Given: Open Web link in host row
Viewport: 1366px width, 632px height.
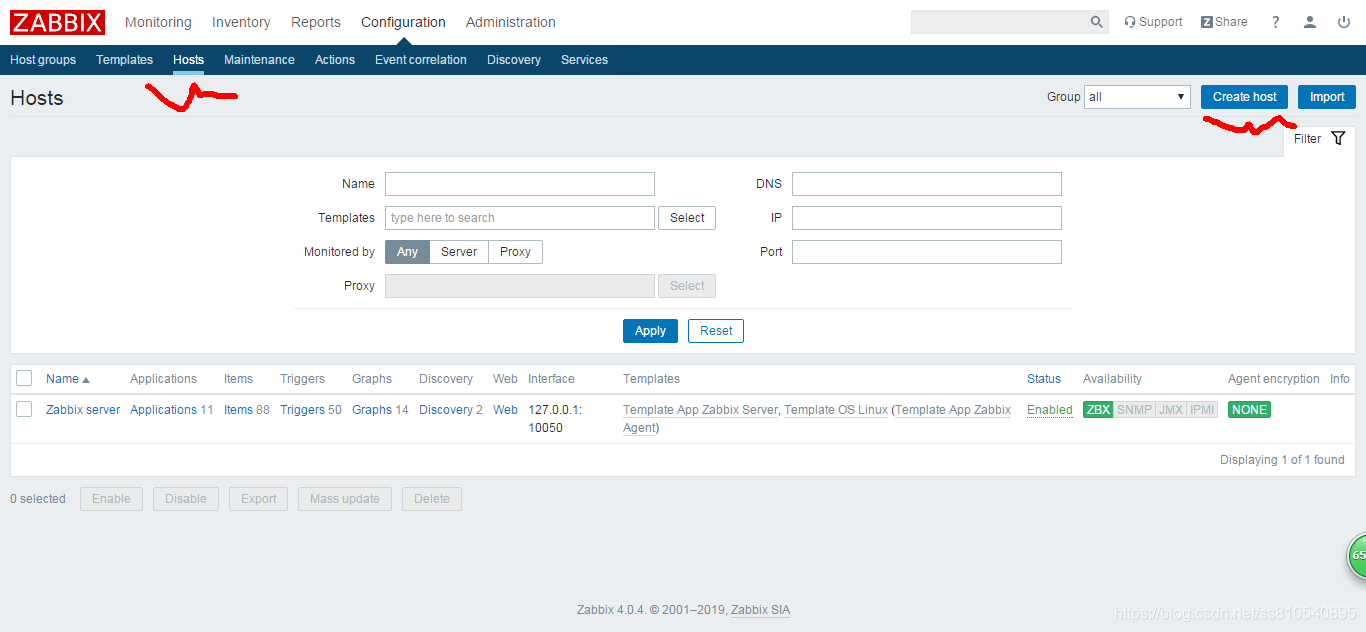Looking at the screenshot, I should point(505,410).
